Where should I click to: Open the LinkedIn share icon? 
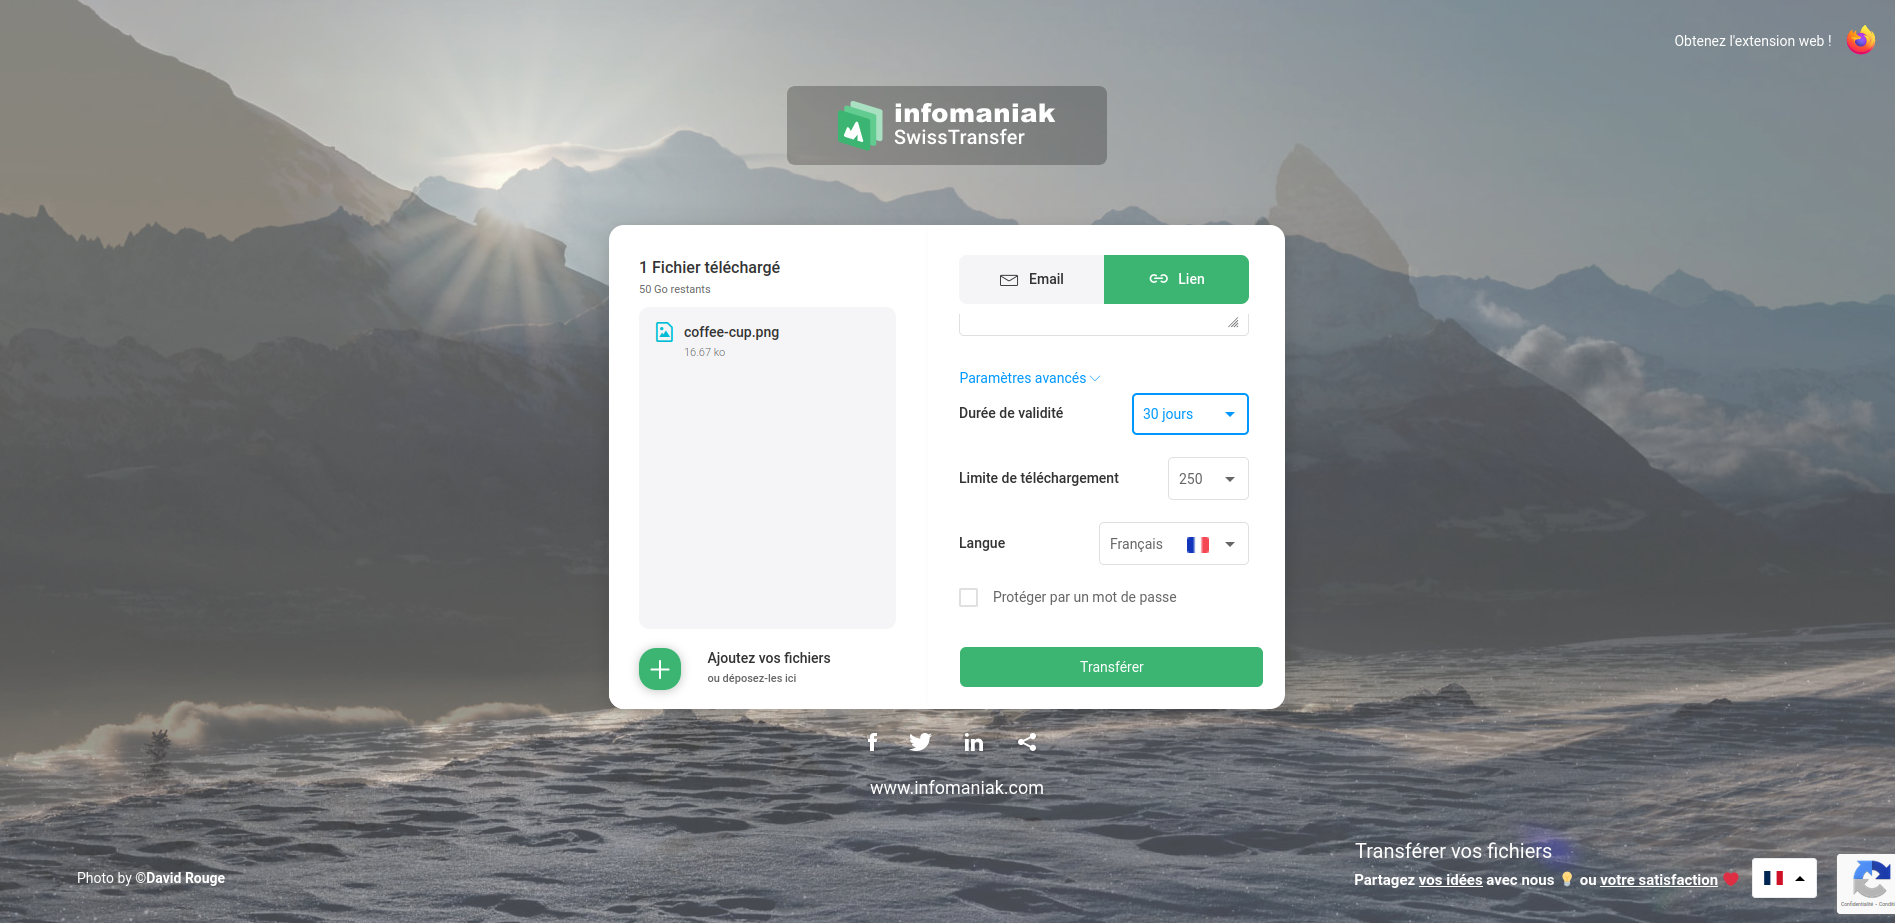coord(974,742)
